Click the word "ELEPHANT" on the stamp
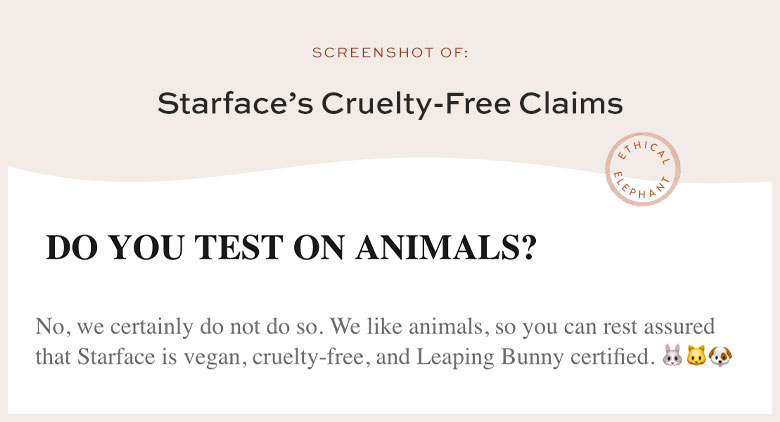Screen dimensions: 780x422 (642, 187)
